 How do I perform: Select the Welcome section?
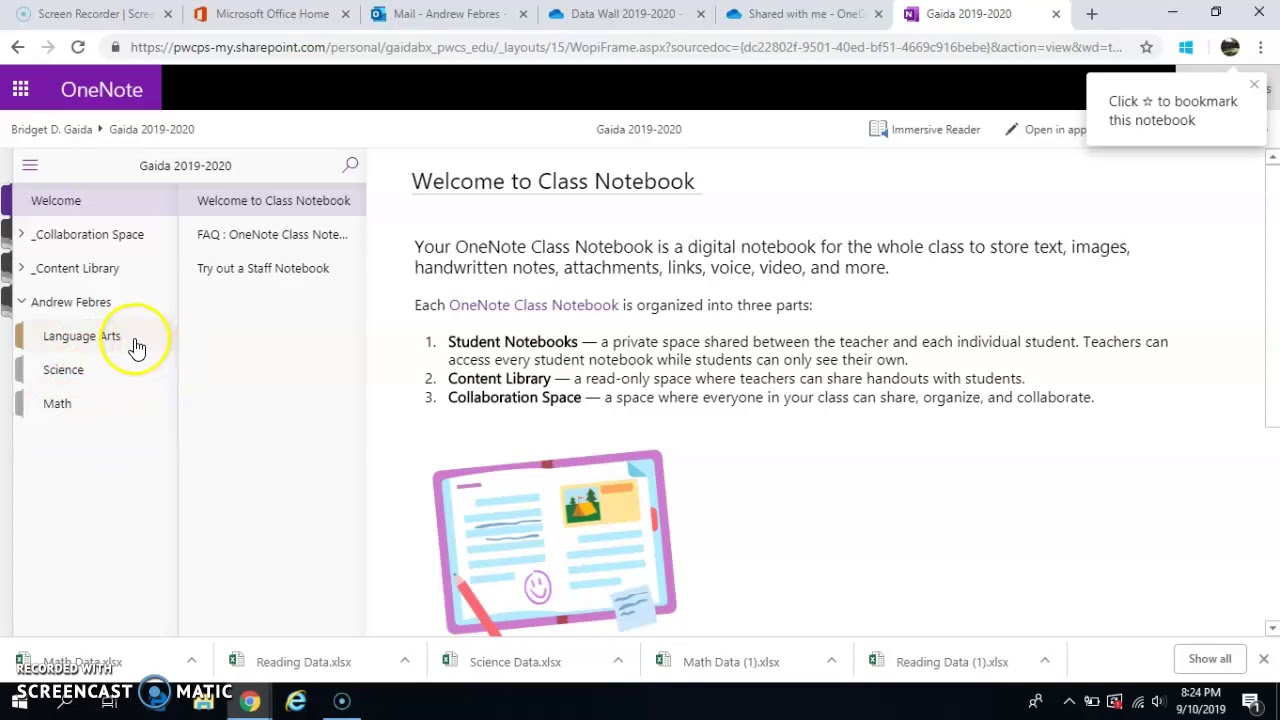[x=56, y=201]
